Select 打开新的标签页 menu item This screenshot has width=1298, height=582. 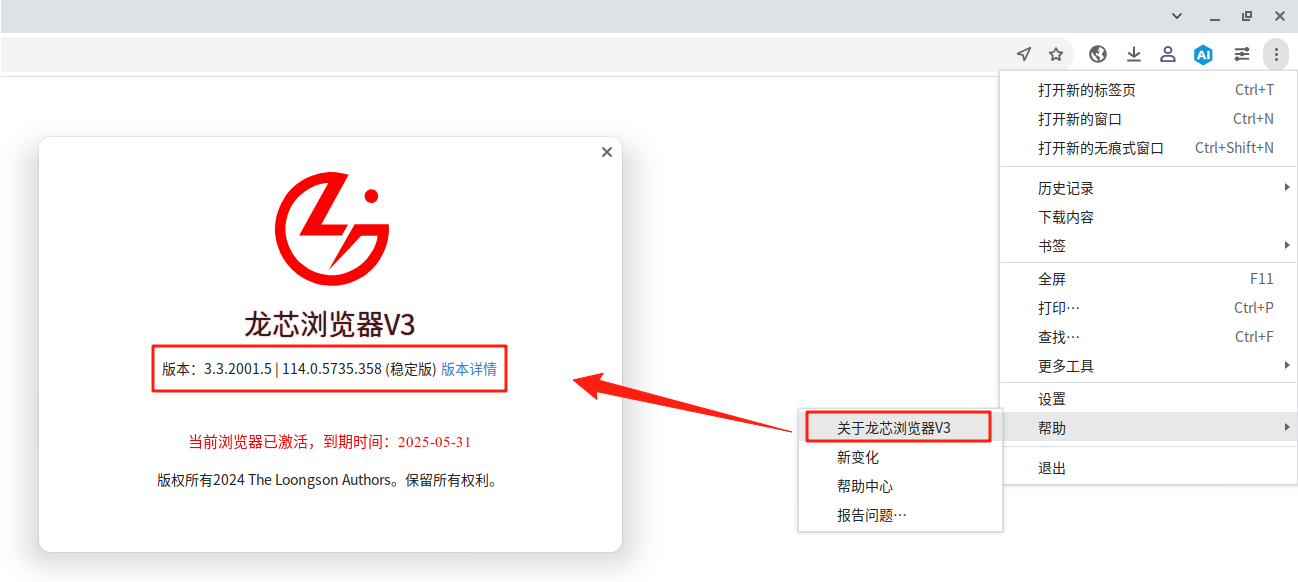click(1149, 90)
